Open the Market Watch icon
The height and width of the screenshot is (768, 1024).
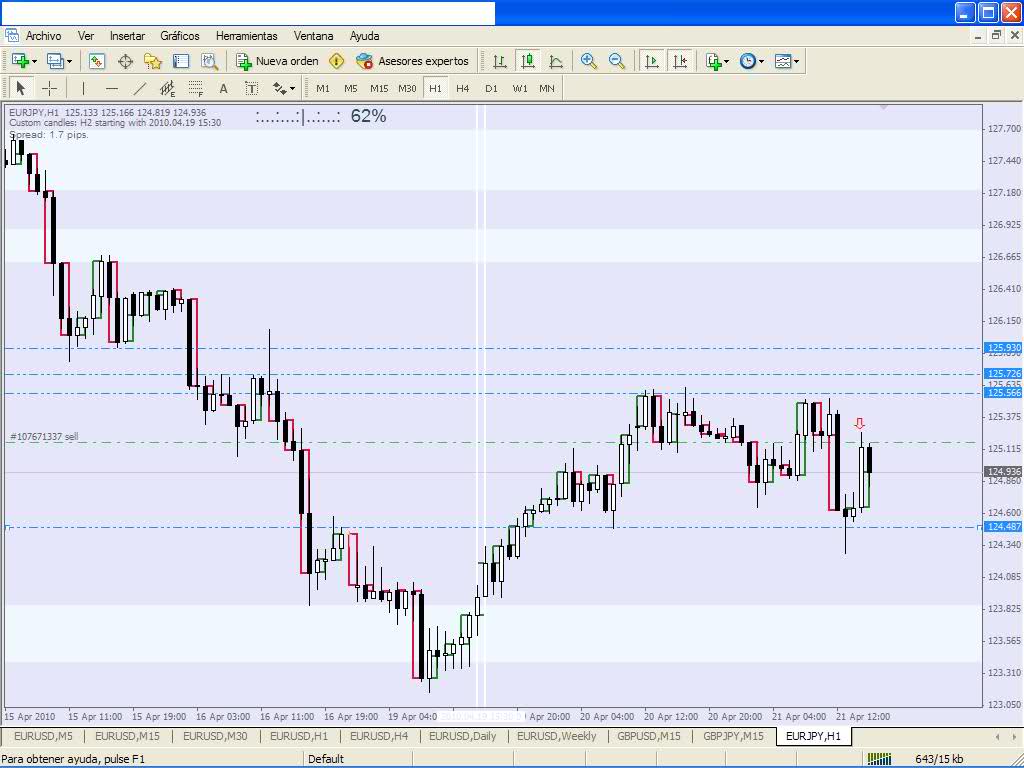point(97,61)
